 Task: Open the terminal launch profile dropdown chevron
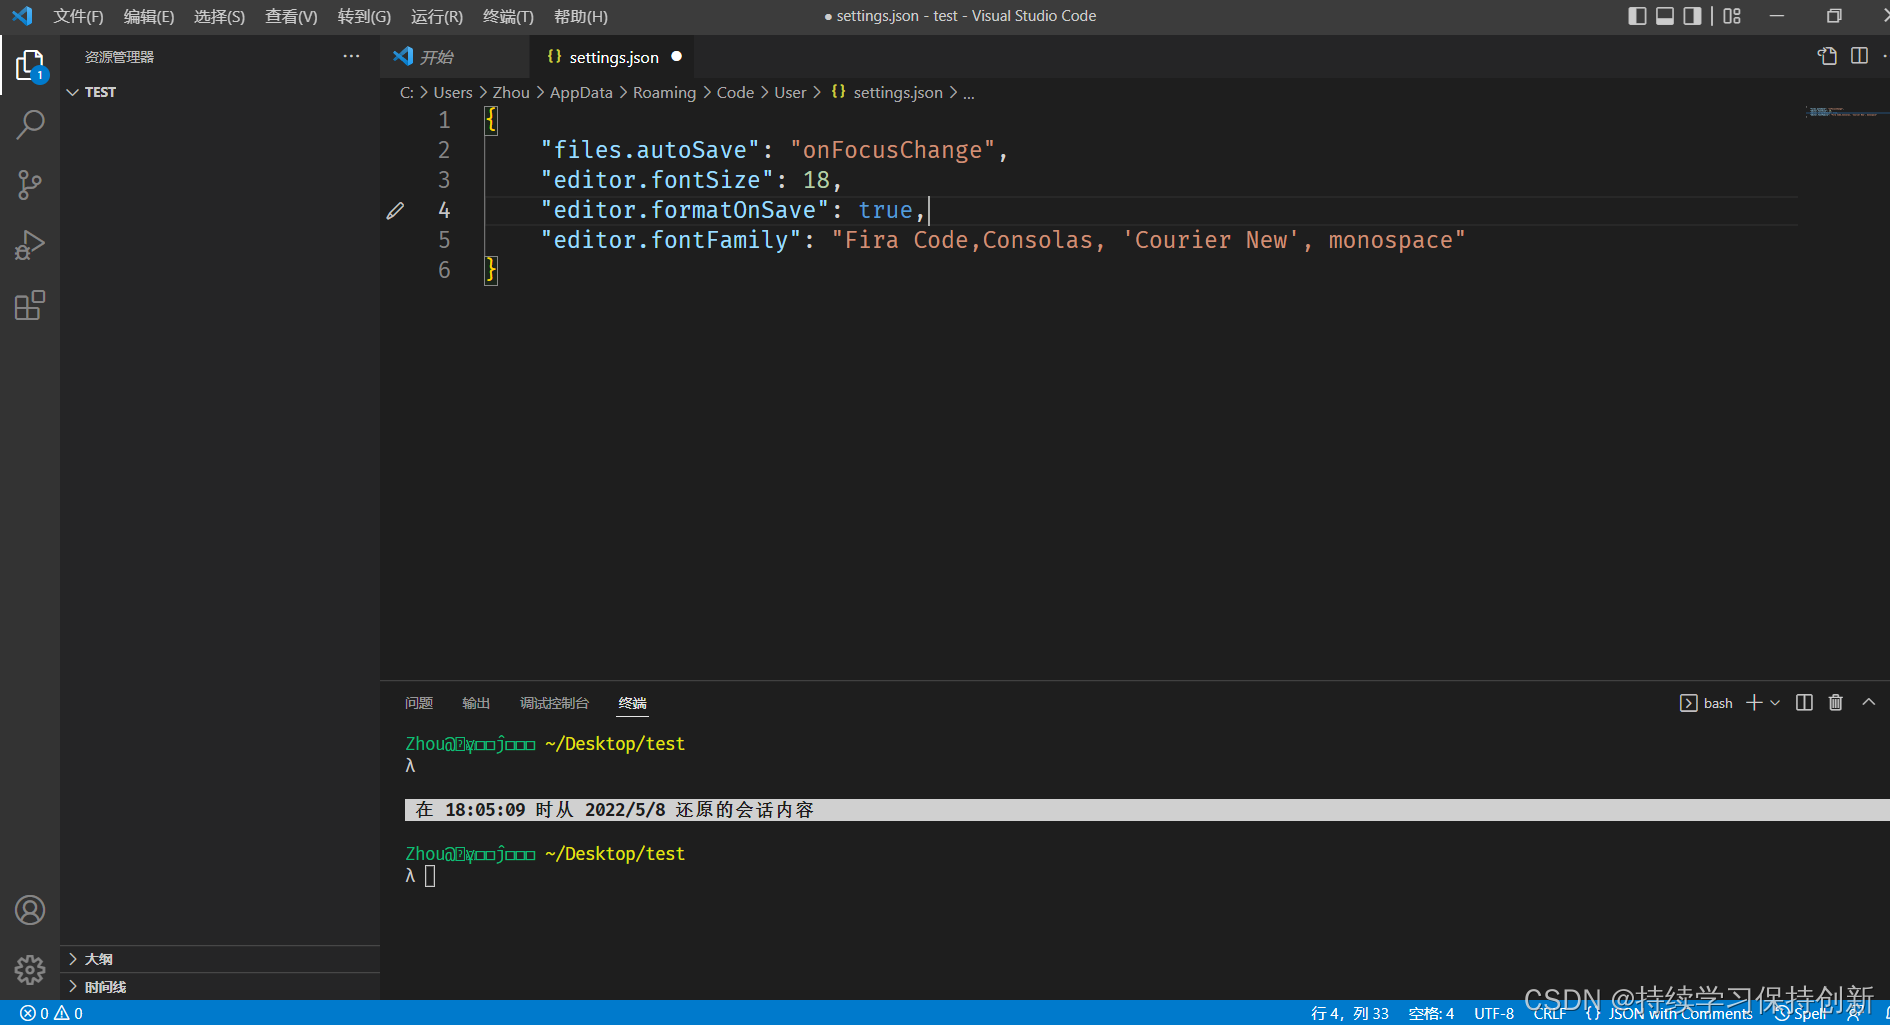pos(1774,703)
